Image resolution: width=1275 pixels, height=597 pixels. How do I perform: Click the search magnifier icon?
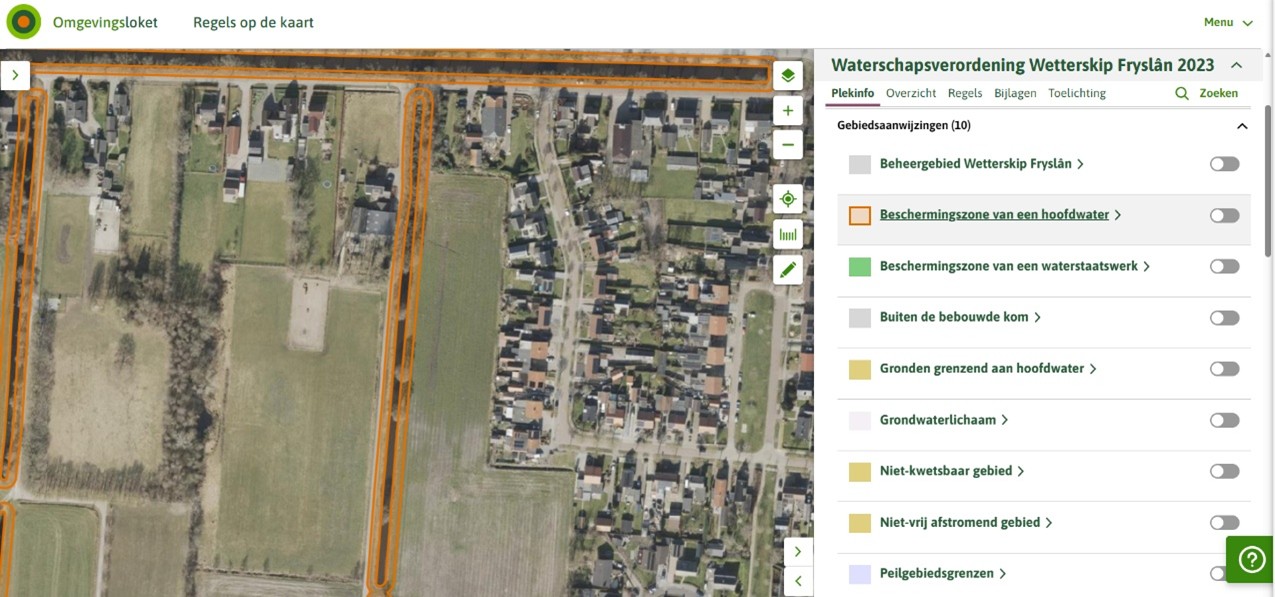point(1182,93)
